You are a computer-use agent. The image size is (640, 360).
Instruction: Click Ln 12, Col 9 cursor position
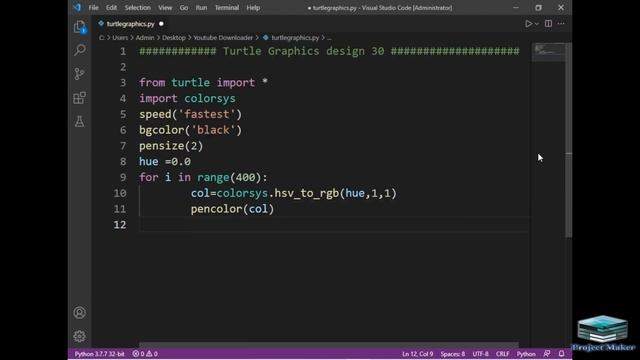417,354
